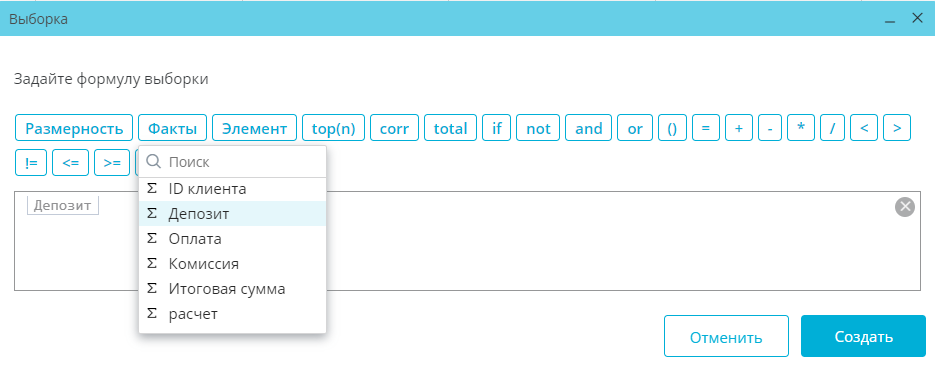Insert the divide operator (/)
The height and width of the screenshot is (370, 935).
[x=832, y=128]
